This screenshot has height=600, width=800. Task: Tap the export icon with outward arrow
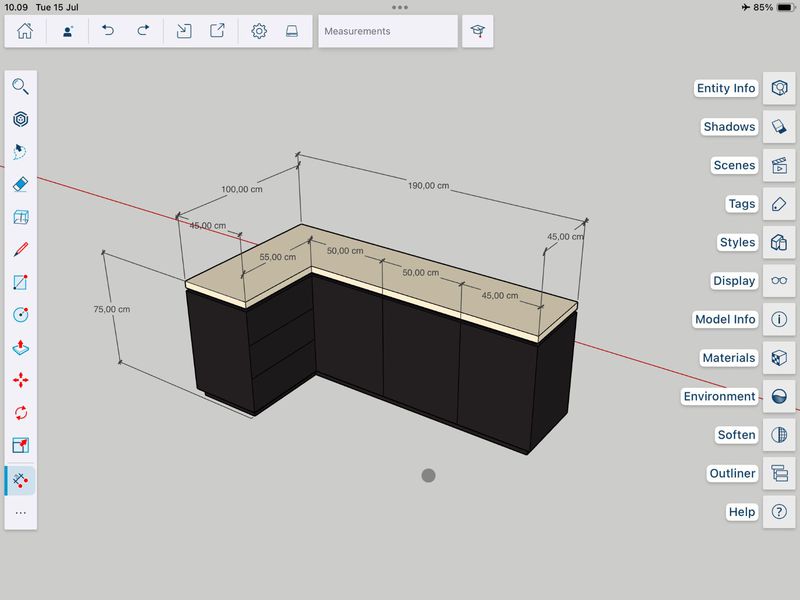[217, 31]
